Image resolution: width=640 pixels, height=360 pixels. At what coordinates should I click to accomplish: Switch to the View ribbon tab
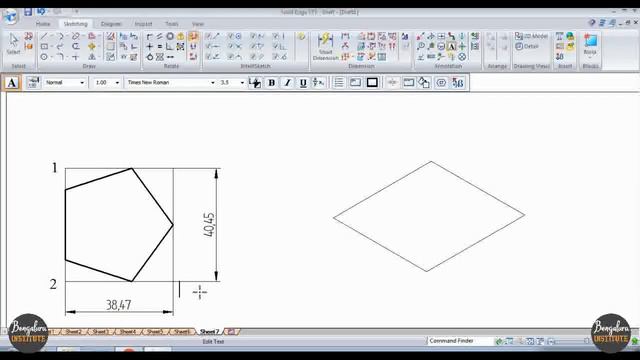(198, 24)
